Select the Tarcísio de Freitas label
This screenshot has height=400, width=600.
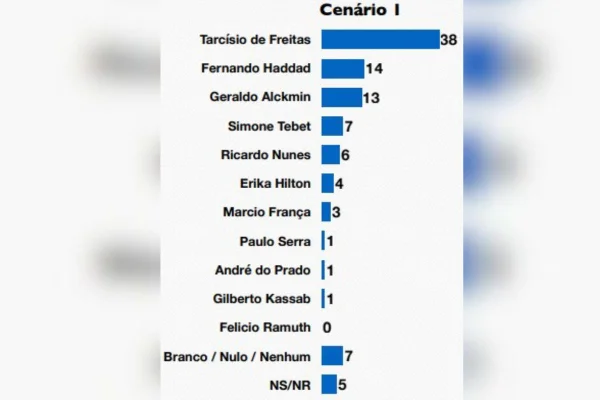tap(256, 40)
